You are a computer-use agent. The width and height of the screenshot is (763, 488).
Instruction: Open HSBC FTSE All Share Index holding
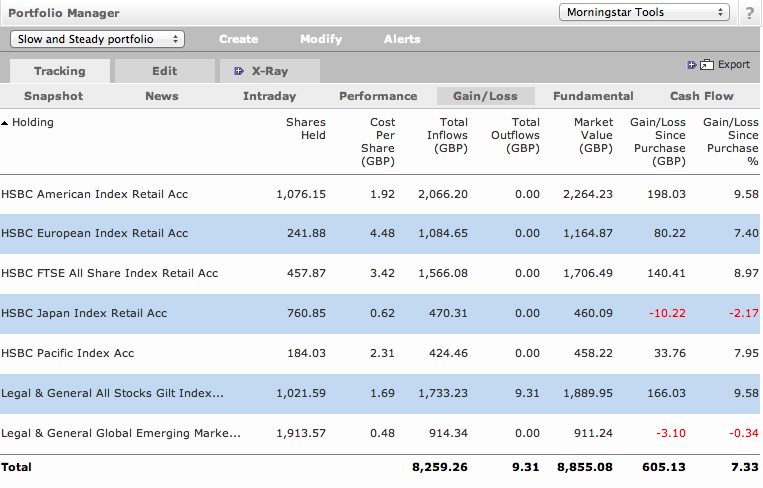pyautogui.click(x=109, y=273)
